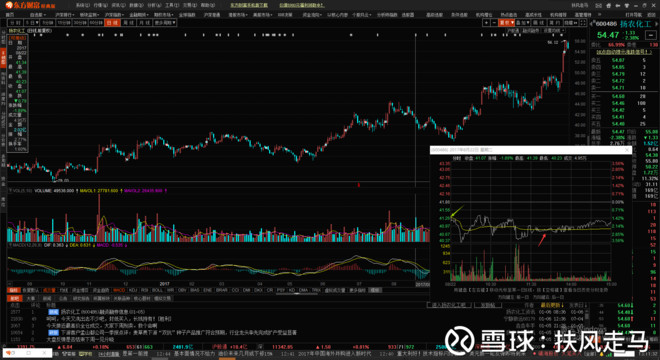The height and width of the screenshot is (360, 660).
Task: Open 交易 menu
Action: click(x=189, y=5)
